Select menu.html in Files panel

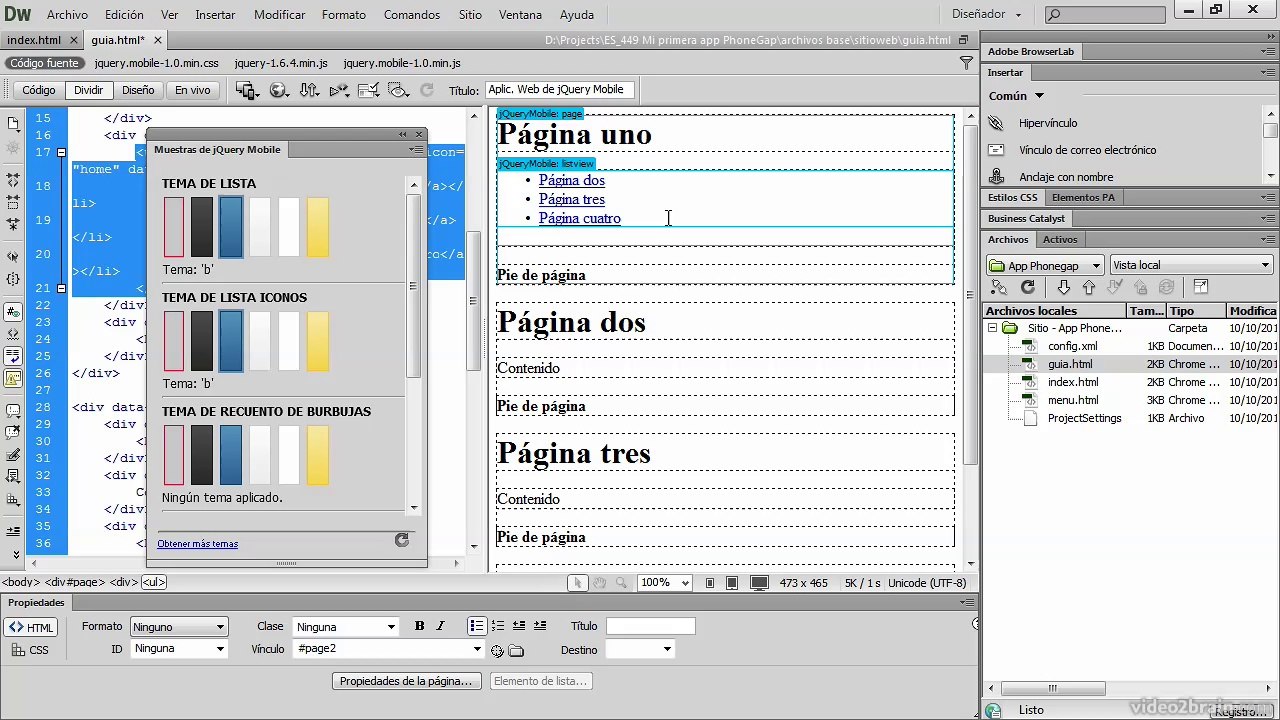(1073, 400)
